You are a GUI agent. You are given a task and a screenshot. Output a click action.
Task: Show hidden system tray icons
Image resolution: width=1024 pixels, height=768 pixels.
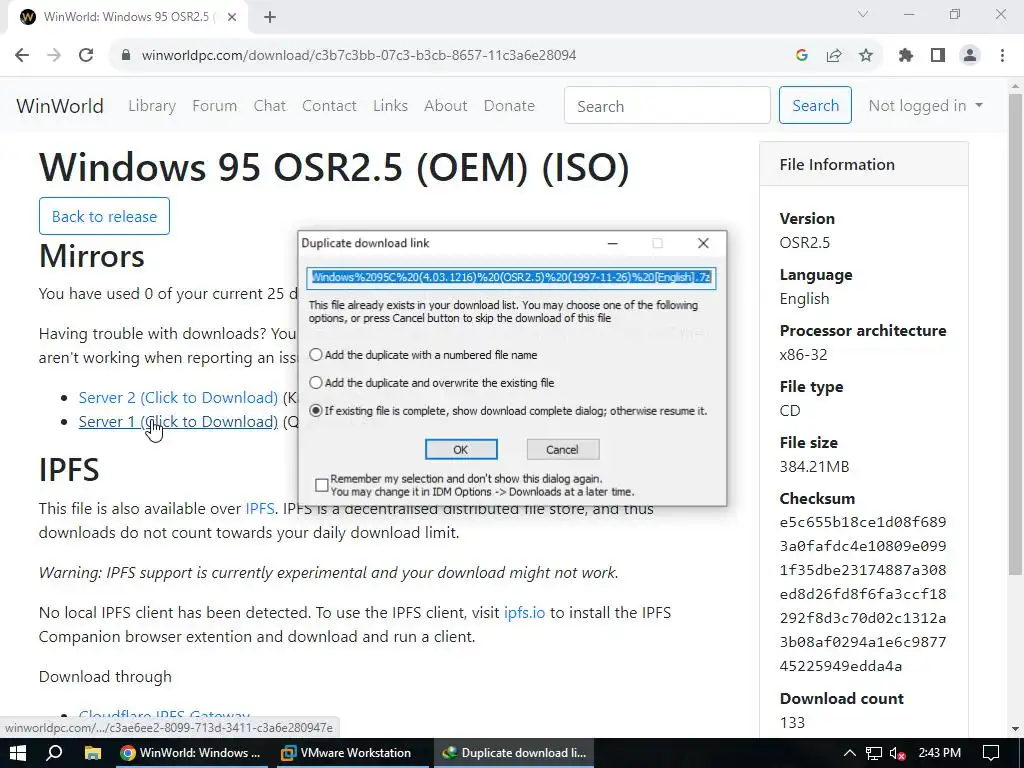click(x=849, y=753)
